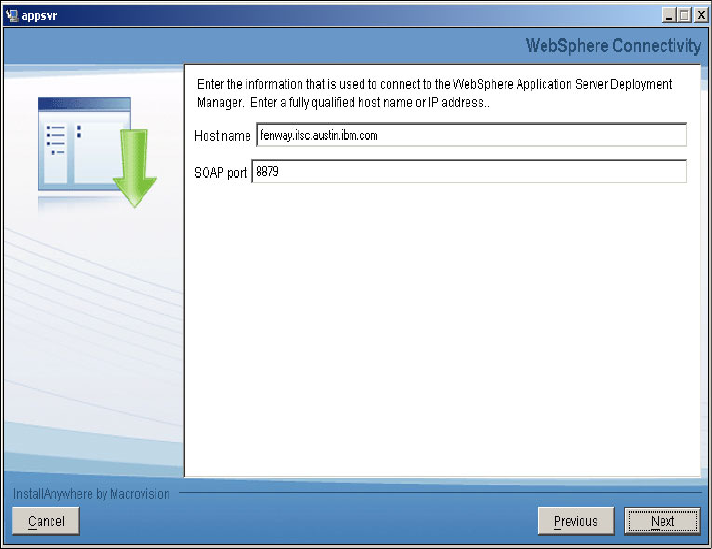Focus the Host name input field
Screen dimensions: 712x549
pyautogui.click(x=471, y=135)
